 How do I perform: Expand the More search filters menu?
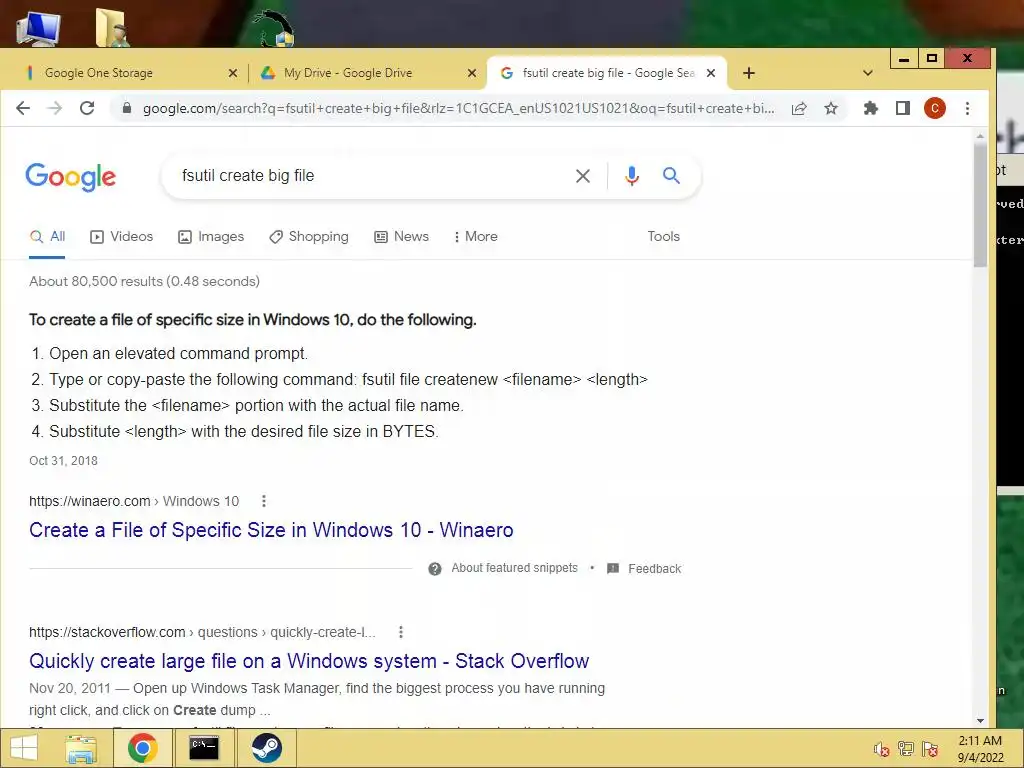click(x=475, y=236)
